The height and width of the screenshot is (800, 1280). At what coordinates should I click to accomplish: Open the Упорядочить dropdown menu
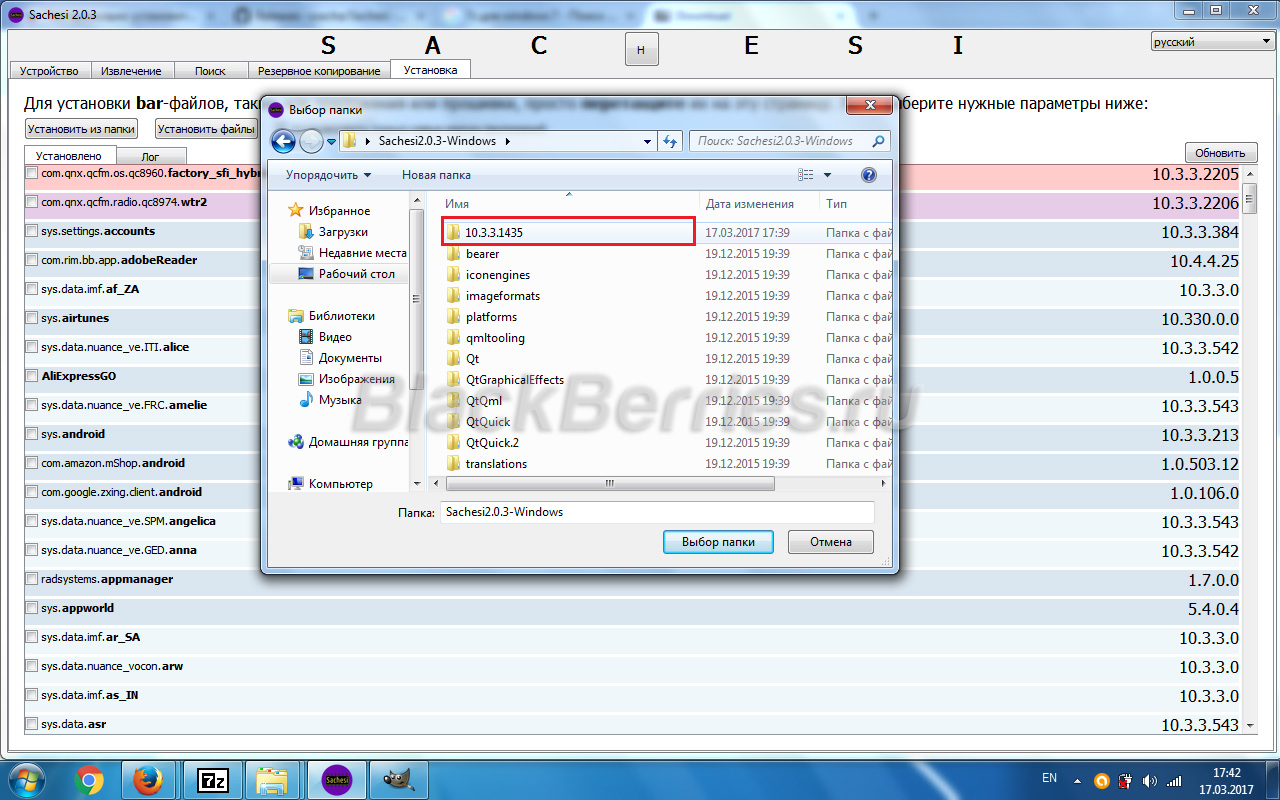point(328,175)
